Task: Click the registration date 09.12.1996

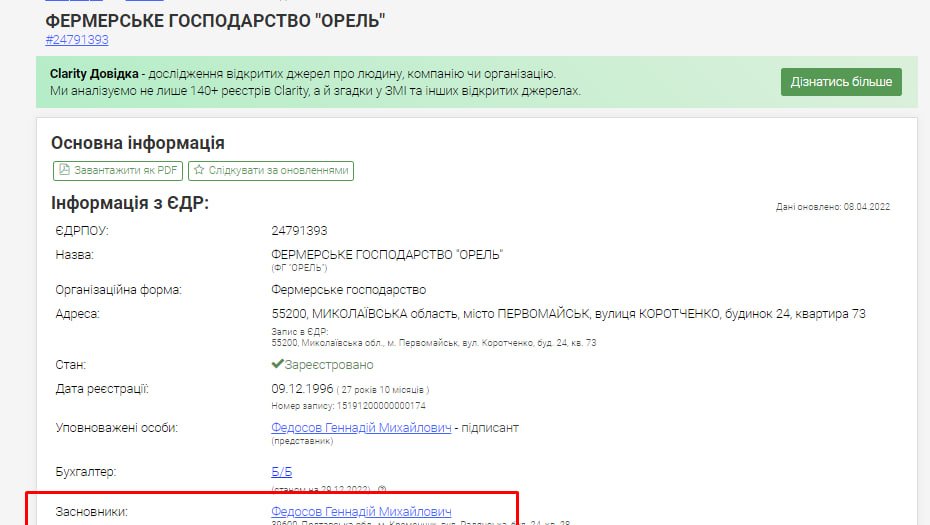Action: (301, 389)
